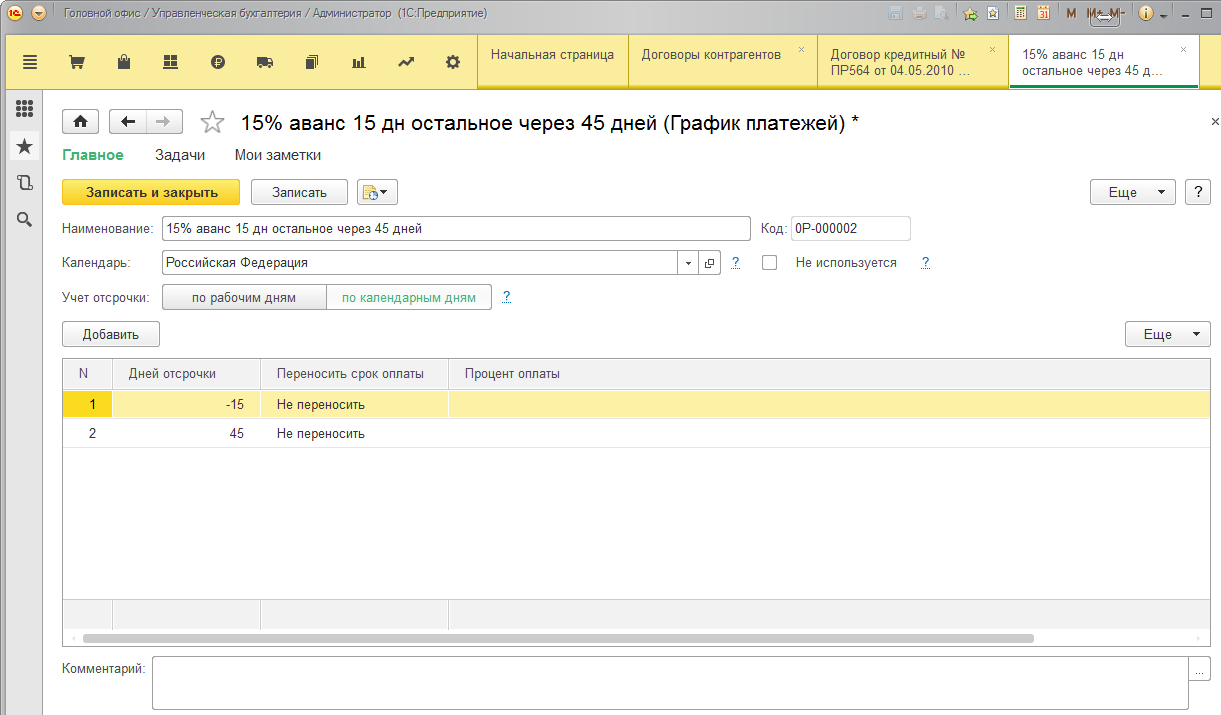Viewport: 1221px width, 715px height.
Task: Expand the Календарь dropdown list
Action: pos(688,263)
